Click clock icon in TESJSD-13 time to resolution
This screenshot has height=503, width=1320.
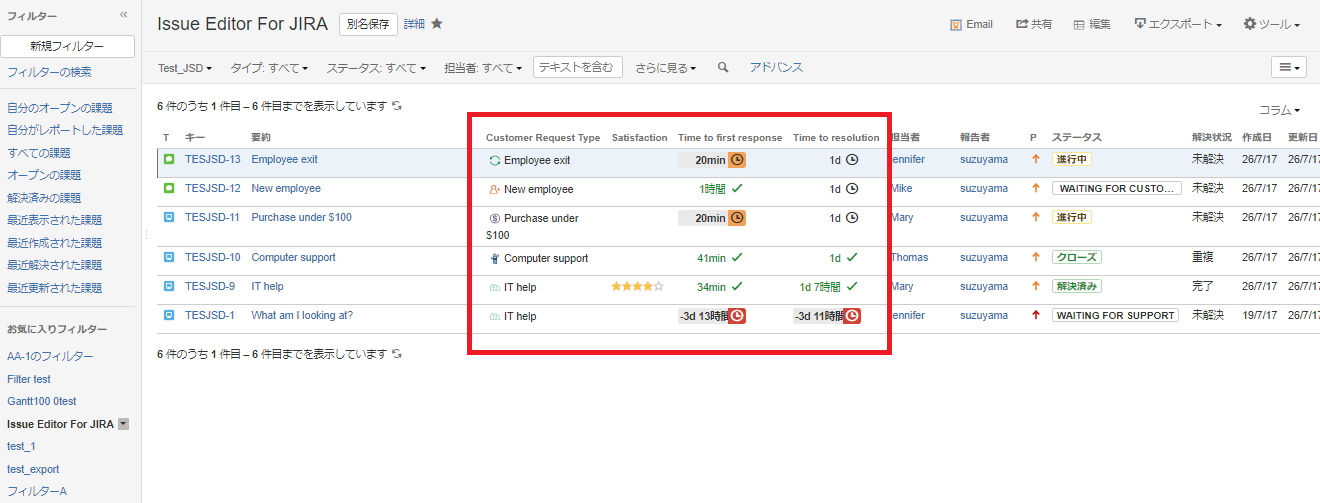point(852,160)
